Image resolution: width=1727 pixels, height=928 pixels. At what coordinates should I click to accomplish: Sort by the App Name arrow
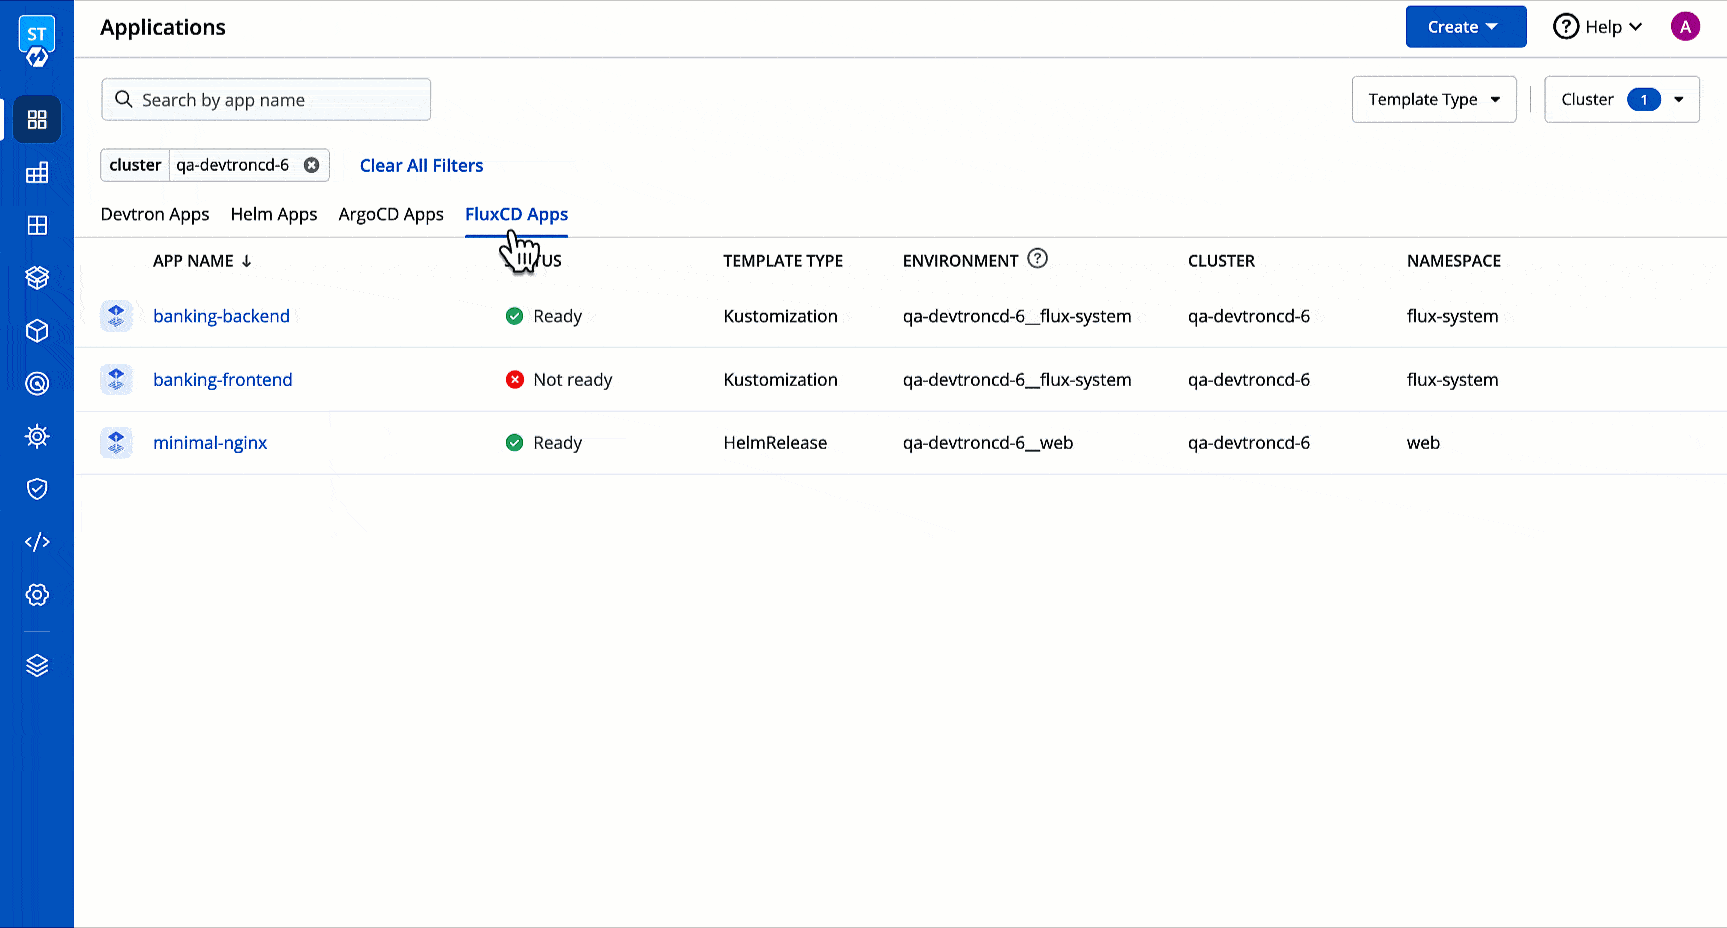point(247,261)
